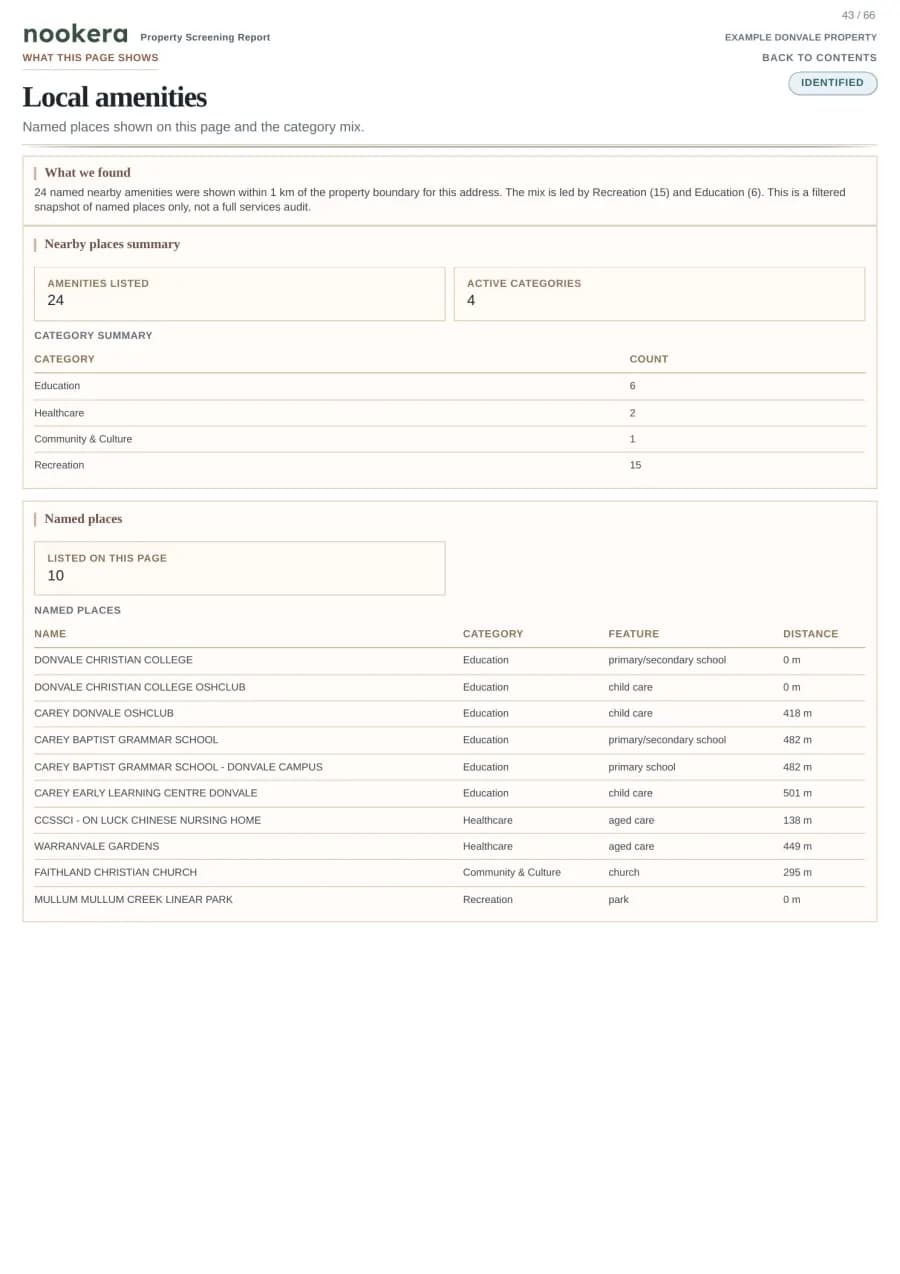Select the Recreation count row
Viewport: 900px width, 1274px height.
pyautogui.click(x=449, y=465)
